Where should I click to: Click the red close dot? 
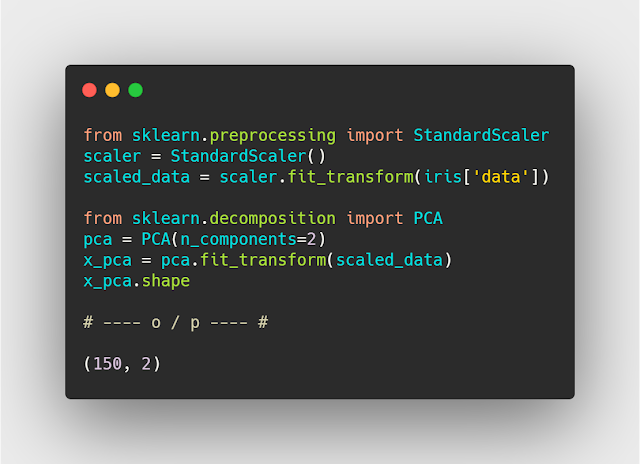pyautogui.click(x=90, y=90)
